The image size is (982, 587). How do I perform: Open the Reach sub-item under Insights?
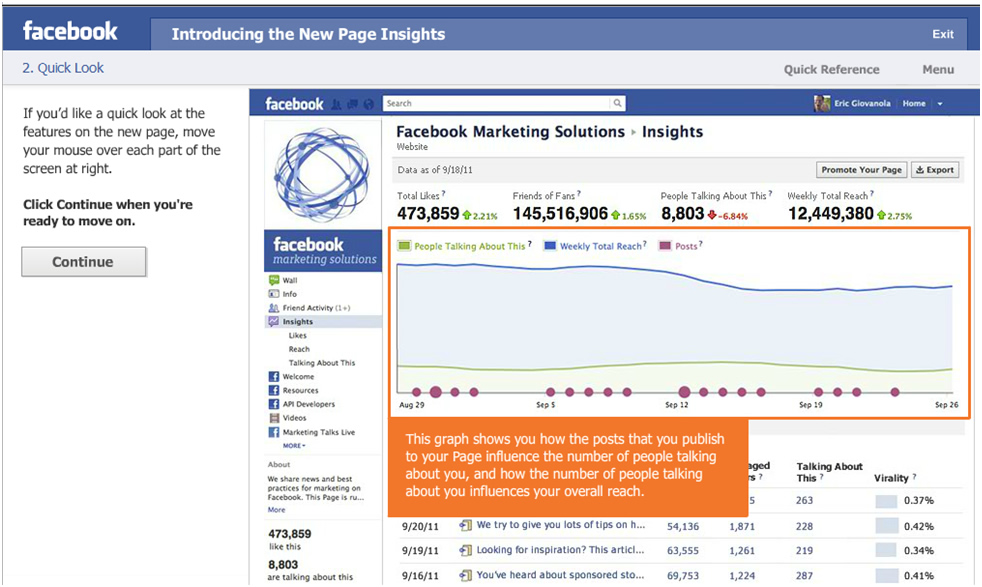coord(299,349)
